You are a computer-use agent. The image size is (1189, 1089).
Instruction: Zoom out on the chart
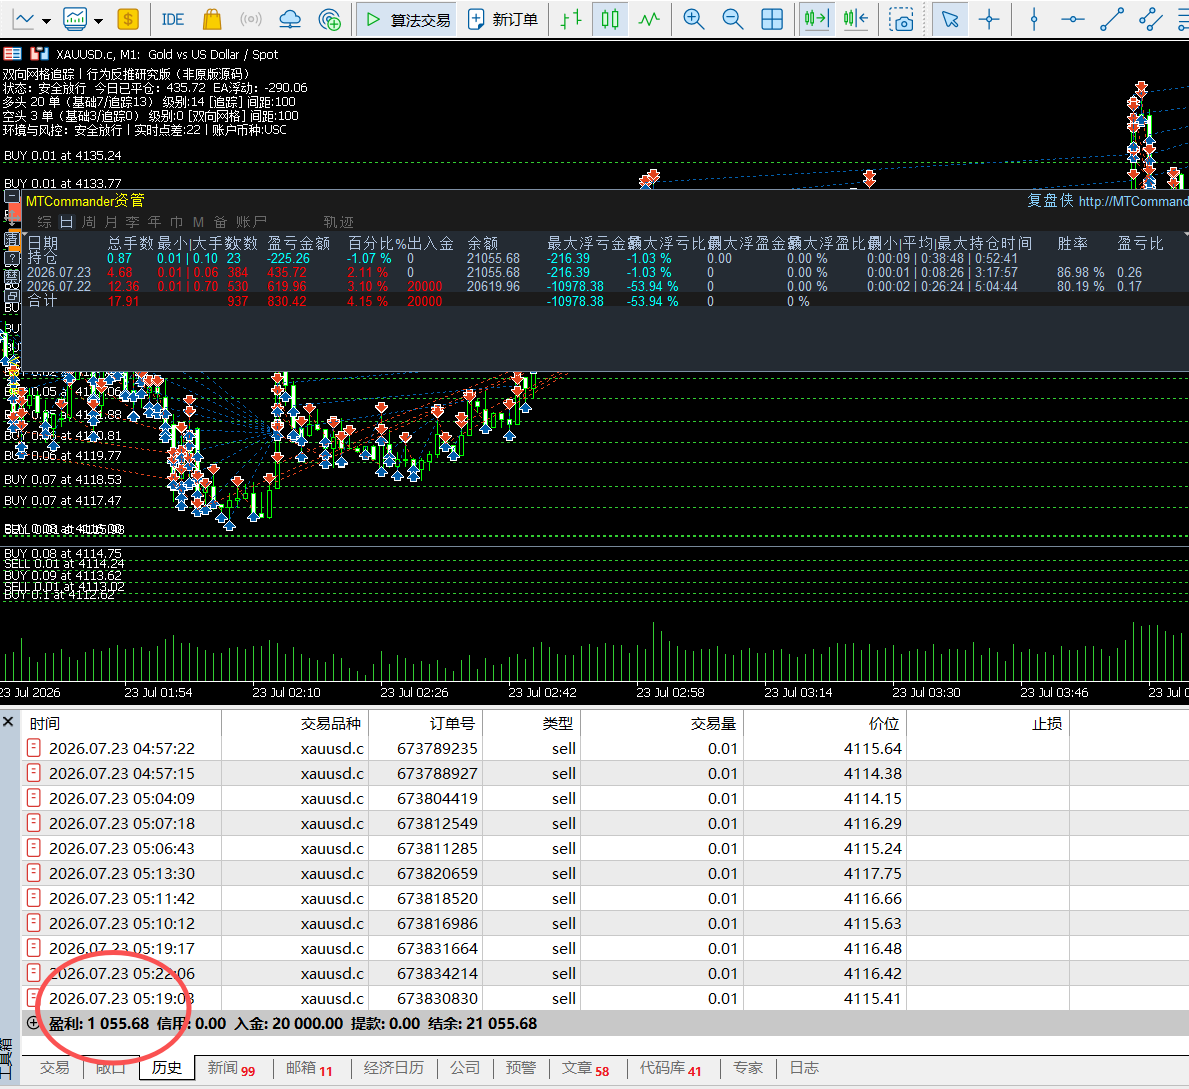click(733, 19)
